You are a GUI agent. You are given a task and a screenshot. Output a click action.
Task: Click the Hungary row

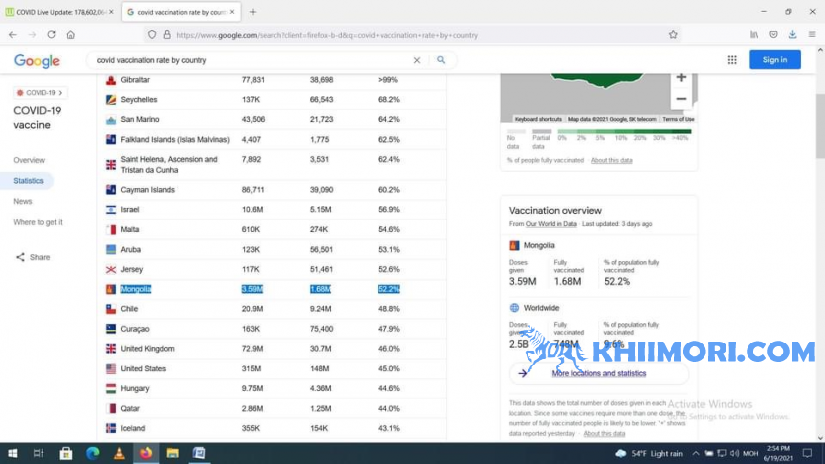(x=273, y=388)
